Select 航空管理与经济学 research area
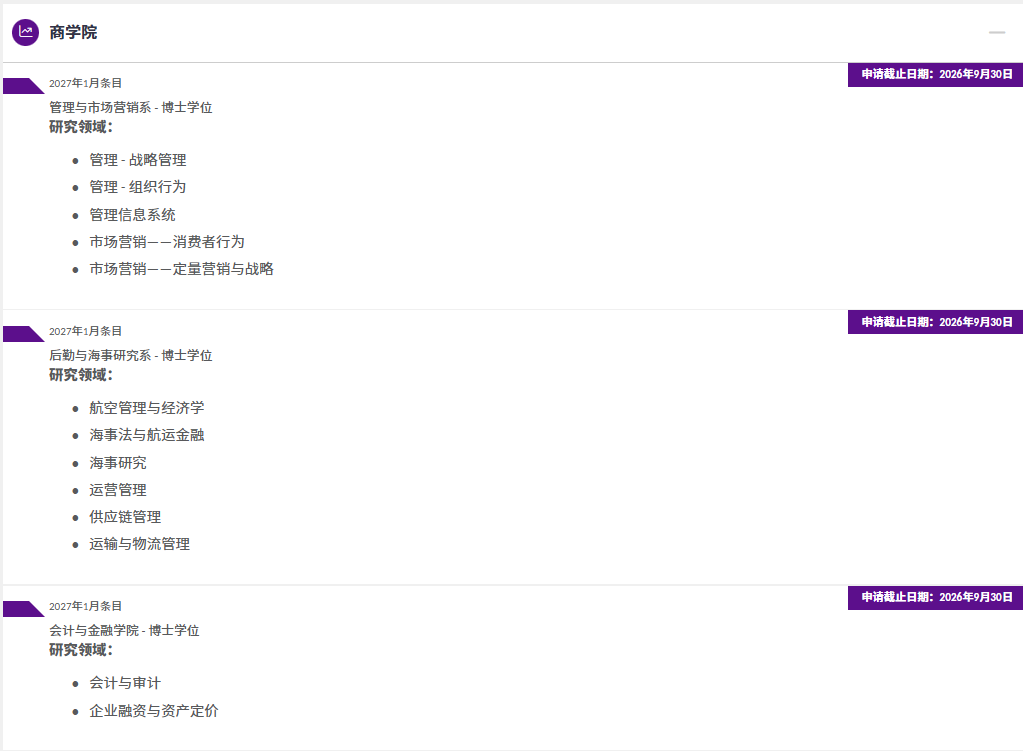1023x751 pixels. pyautogui.click(x=147, y=408)
